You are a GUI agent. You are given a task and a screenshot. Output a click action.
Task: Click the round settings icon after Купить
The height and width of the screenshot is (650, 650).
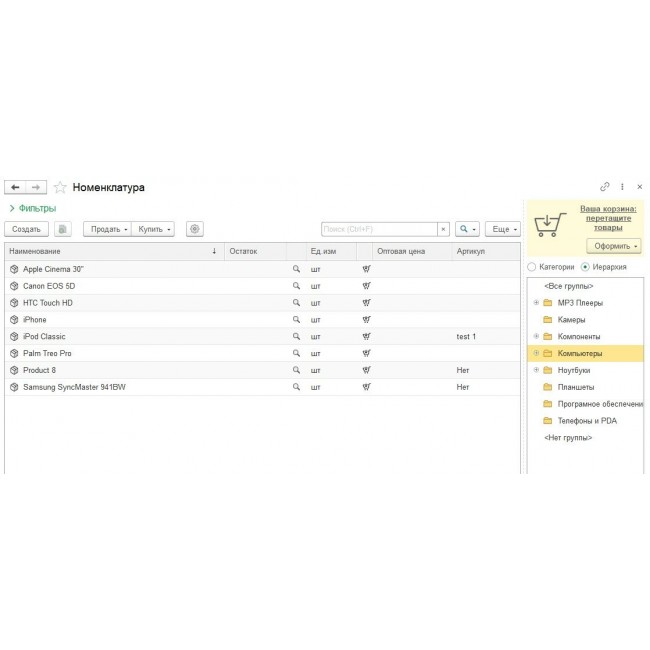coord(194,229)
